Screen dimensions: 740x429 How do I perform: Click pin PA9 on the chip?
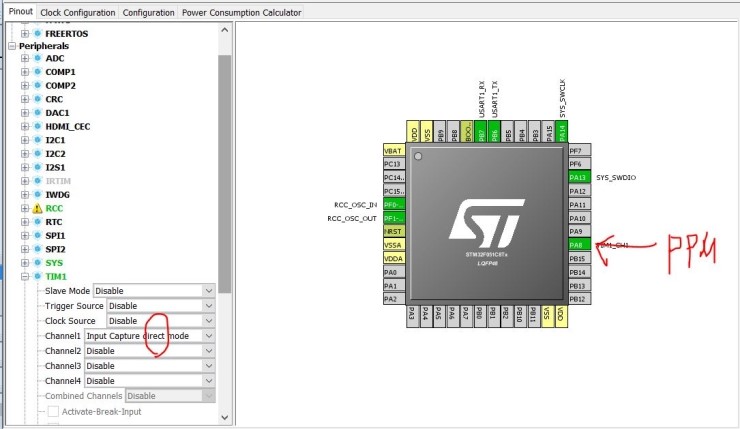(x=579, y=232)
